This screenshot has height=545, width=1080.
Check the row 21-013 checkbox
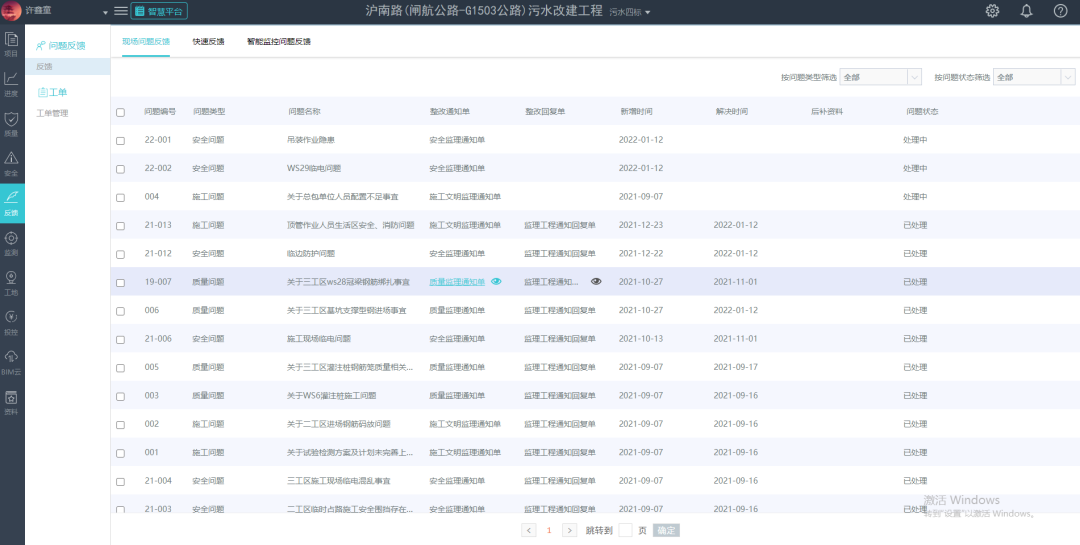pos(121,226)
